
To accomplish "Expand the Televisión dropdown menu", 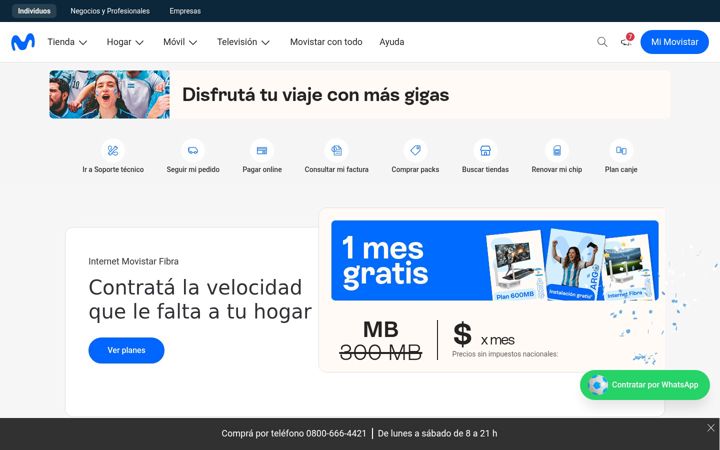I will point(243,42).
